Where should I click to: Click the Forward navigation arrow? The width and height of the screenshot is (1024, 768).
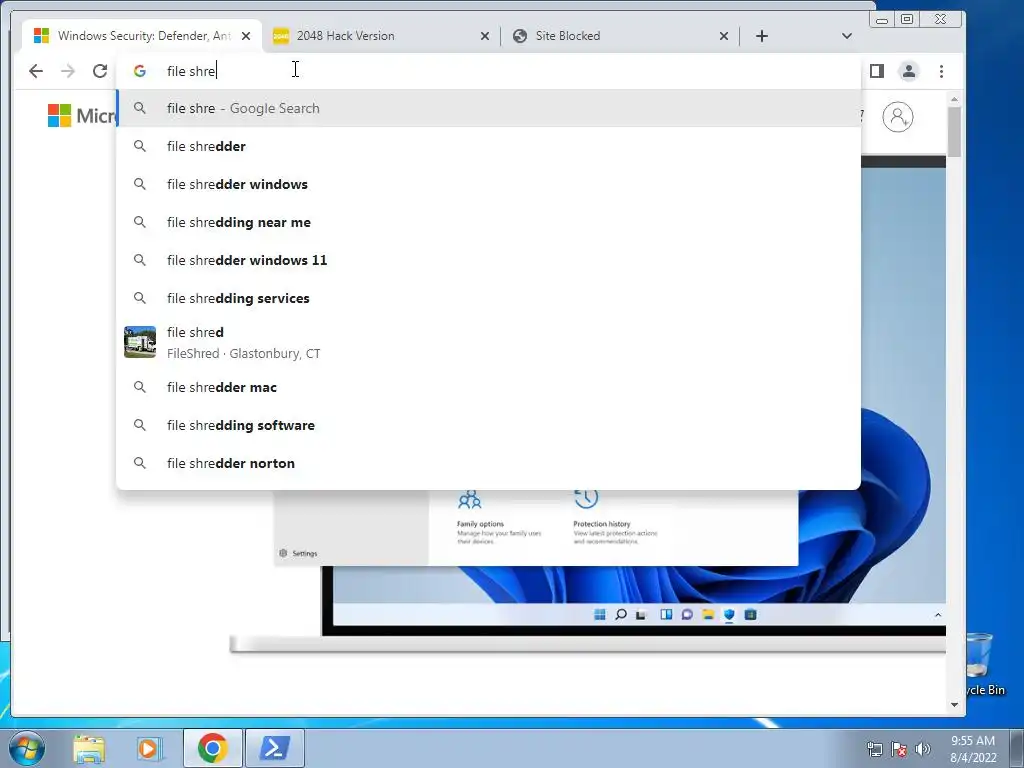[68, 71]
